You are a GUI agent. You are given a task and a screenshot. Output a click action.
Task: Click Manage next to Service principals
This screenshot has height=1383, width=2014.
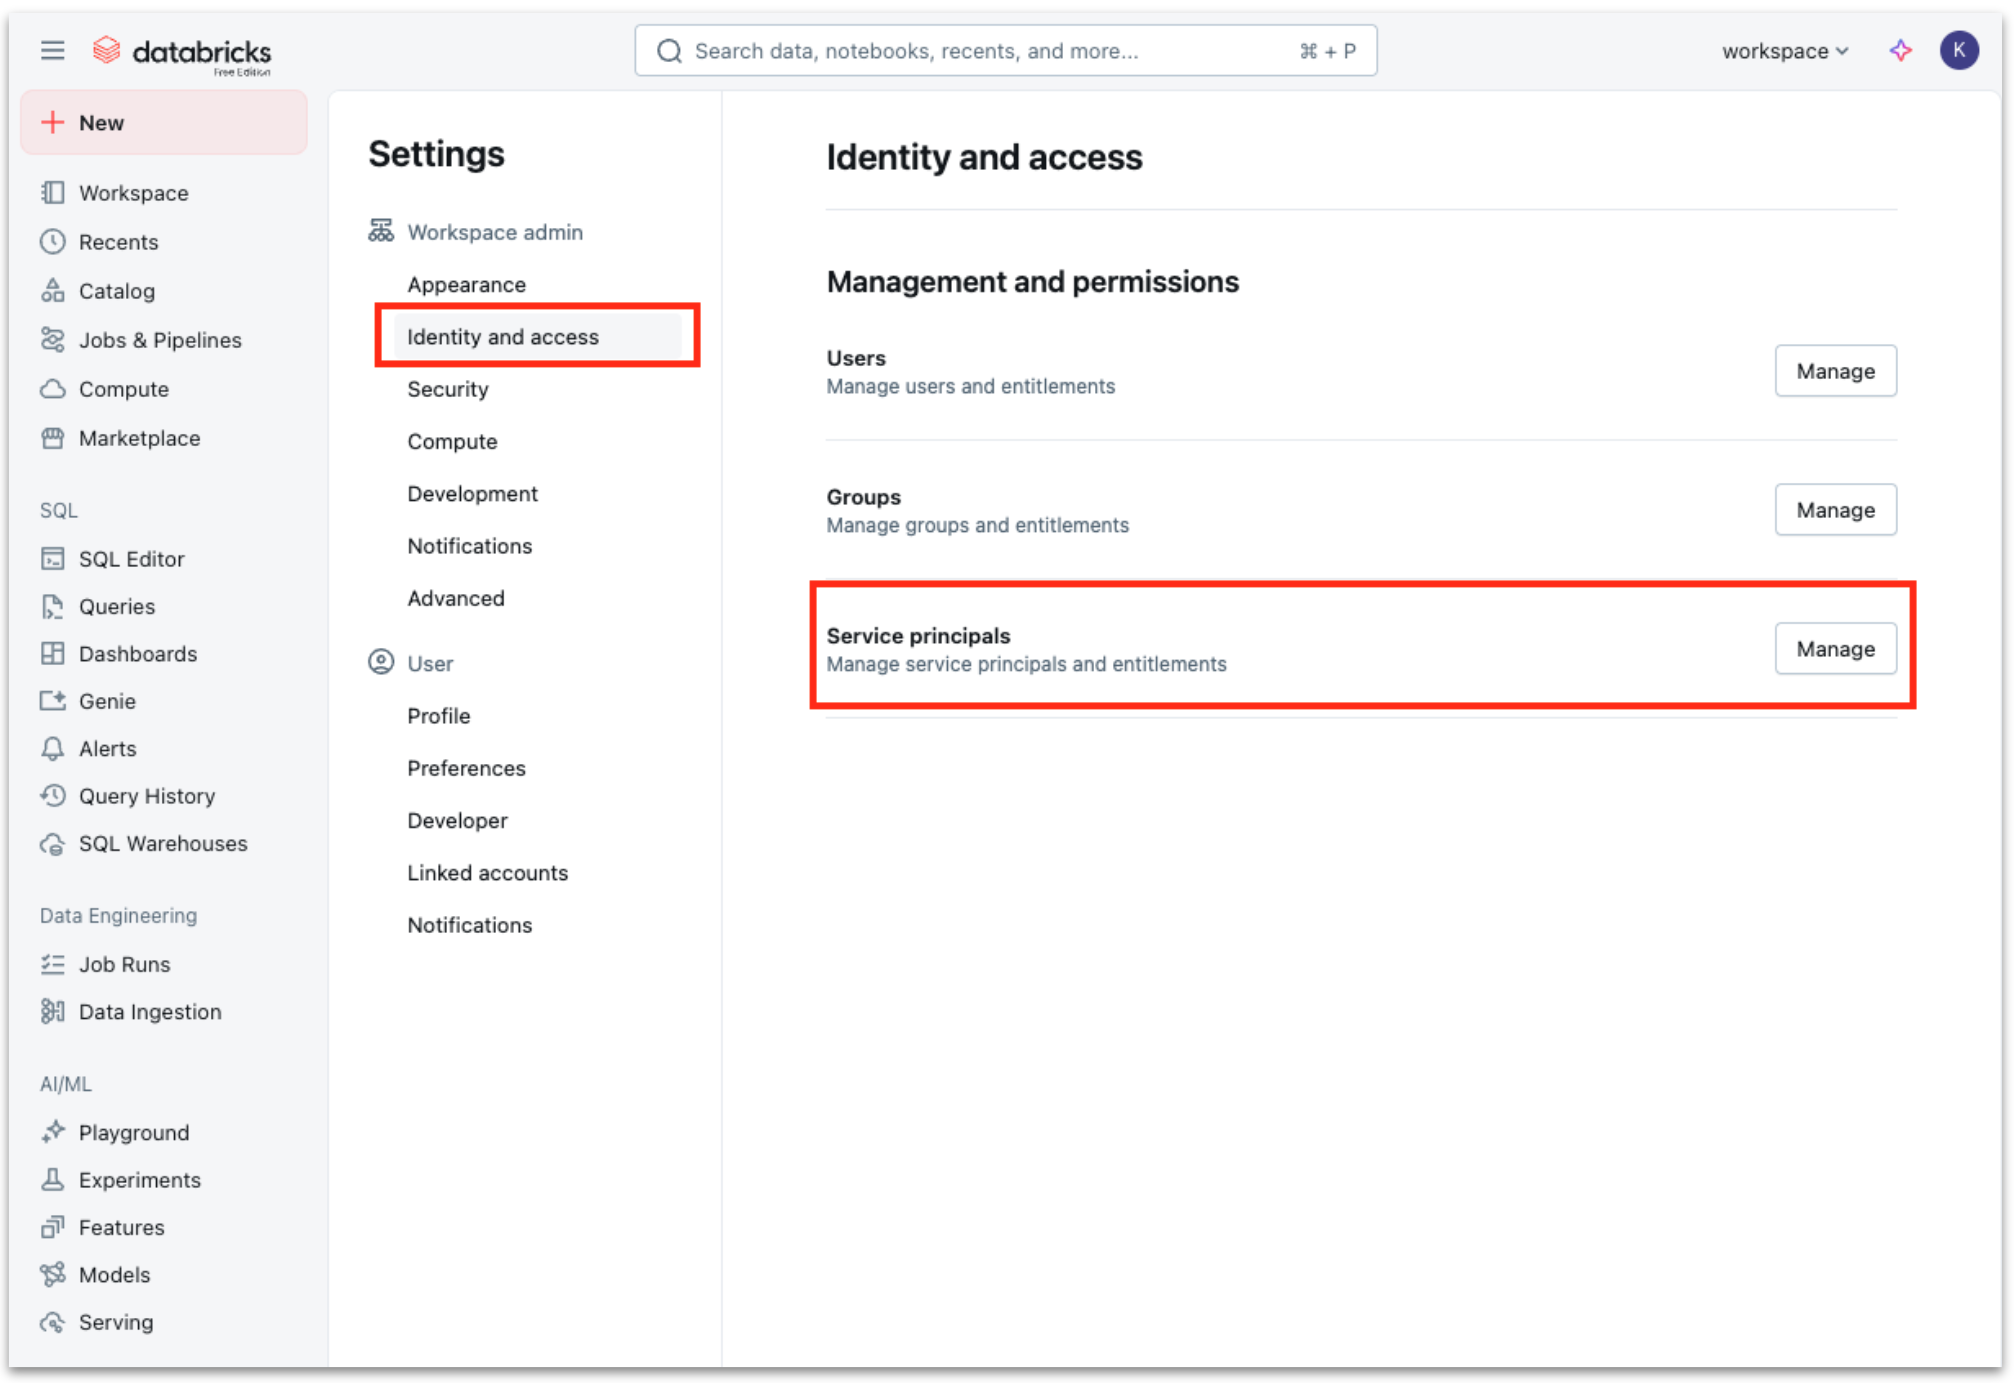[1835, 648]
